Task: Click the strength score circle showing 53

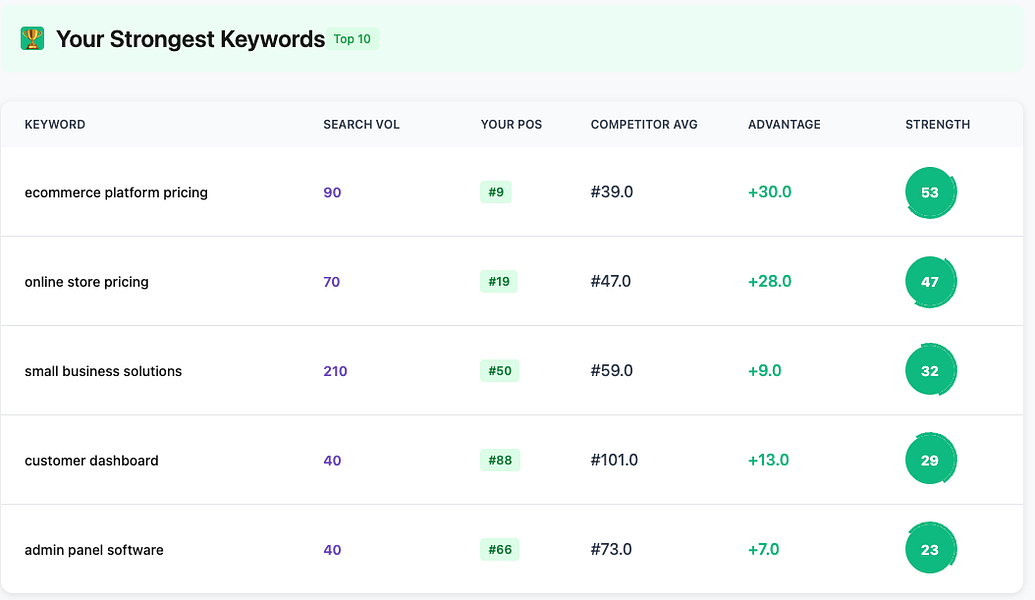Action: point(930,192)
